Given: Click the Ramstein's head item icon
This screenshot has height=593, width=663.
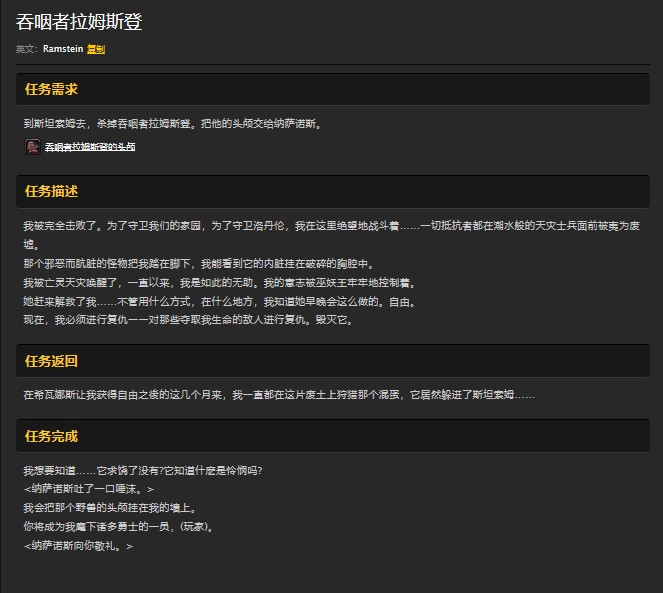Looking at the screenshot, I should (x=33, y=147).
